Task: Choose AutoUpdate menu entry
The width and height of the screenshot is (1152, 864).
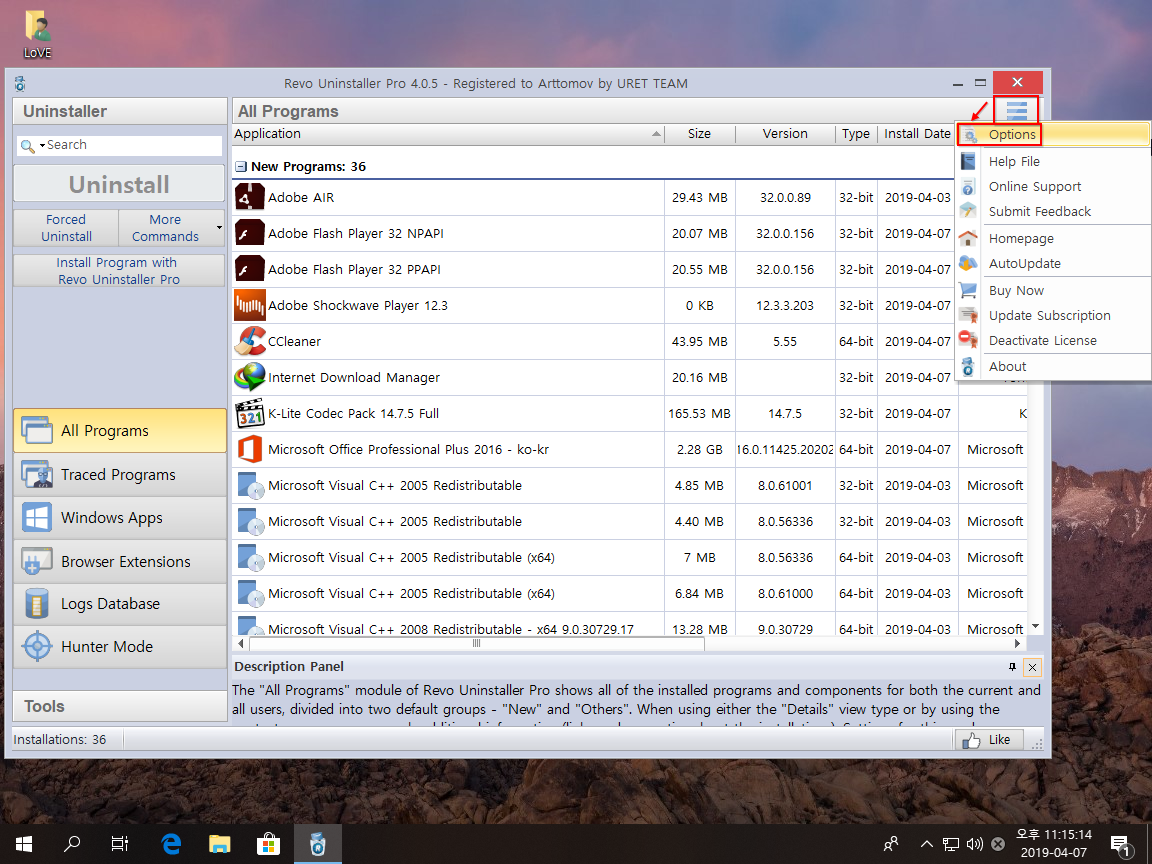Action: [x=1053, y=263]
